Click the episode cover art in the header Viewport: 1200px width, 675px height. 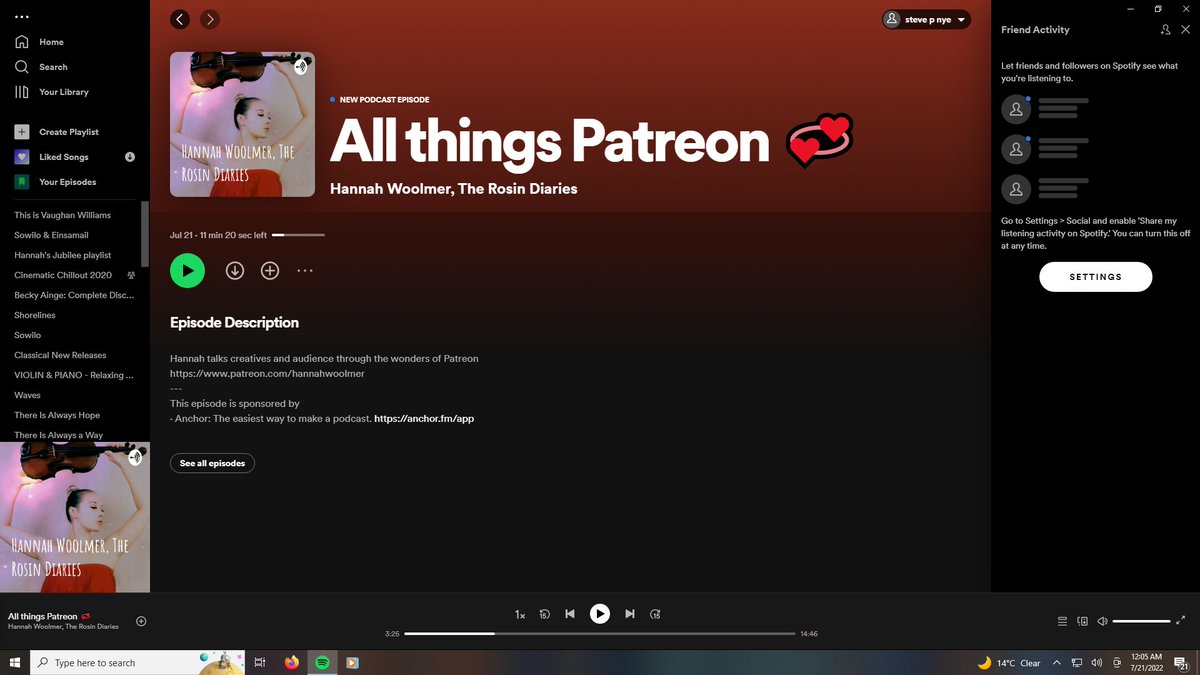tap(242, 124)
